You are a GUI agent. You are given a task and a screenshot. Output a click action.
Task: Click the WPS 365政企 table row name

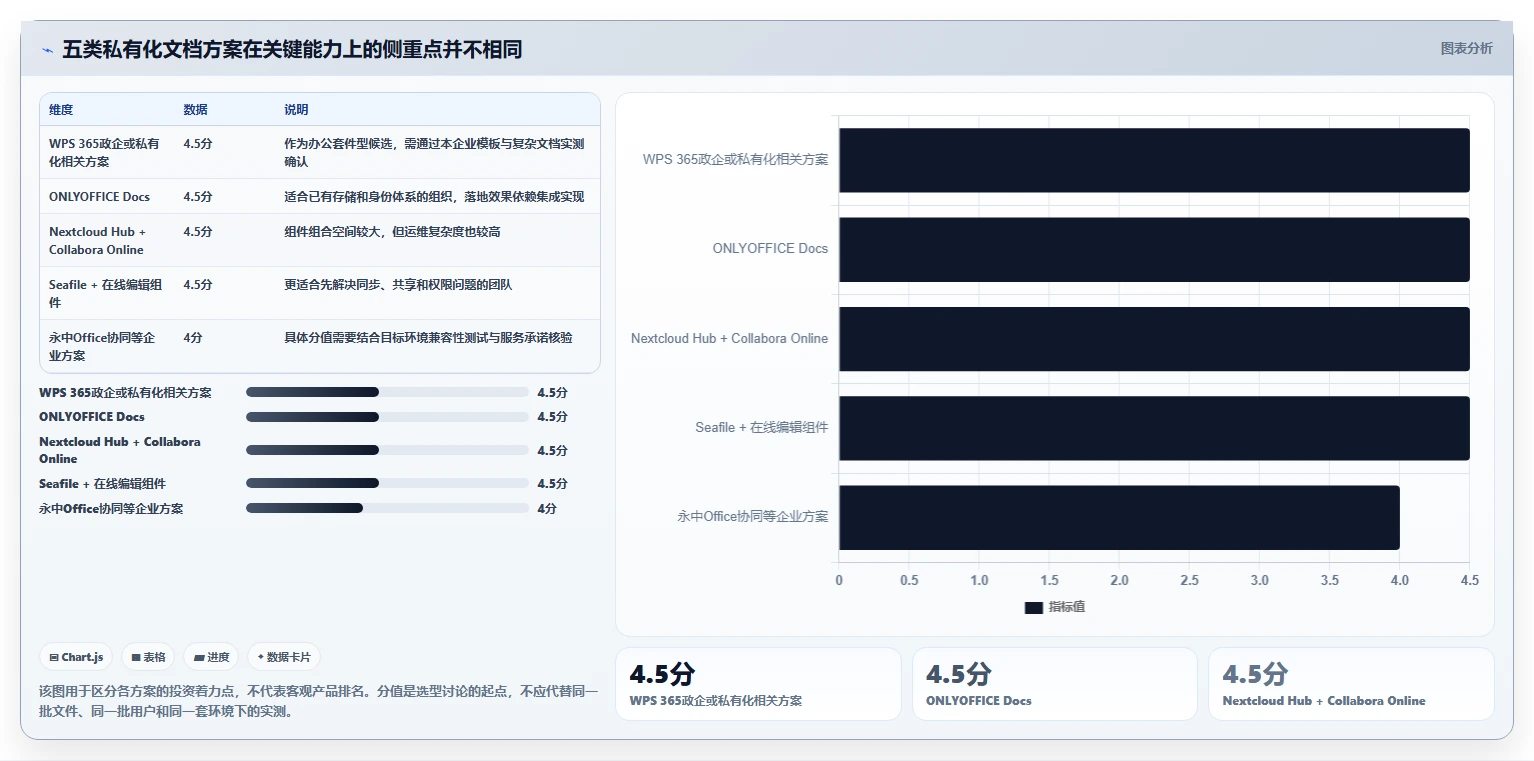coord(105,152)
